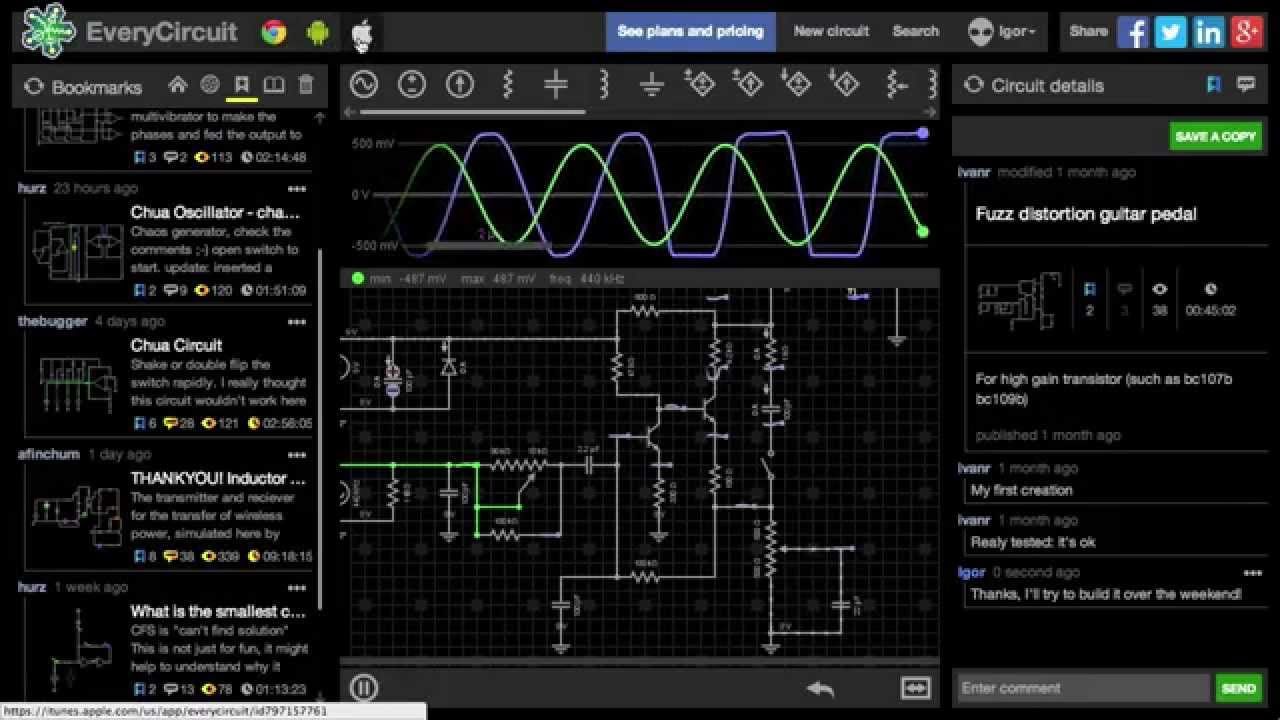Click the See plans and pricing button
Image resolution: width=1280 pixels, height=720 pixels.
pos(690,31)
